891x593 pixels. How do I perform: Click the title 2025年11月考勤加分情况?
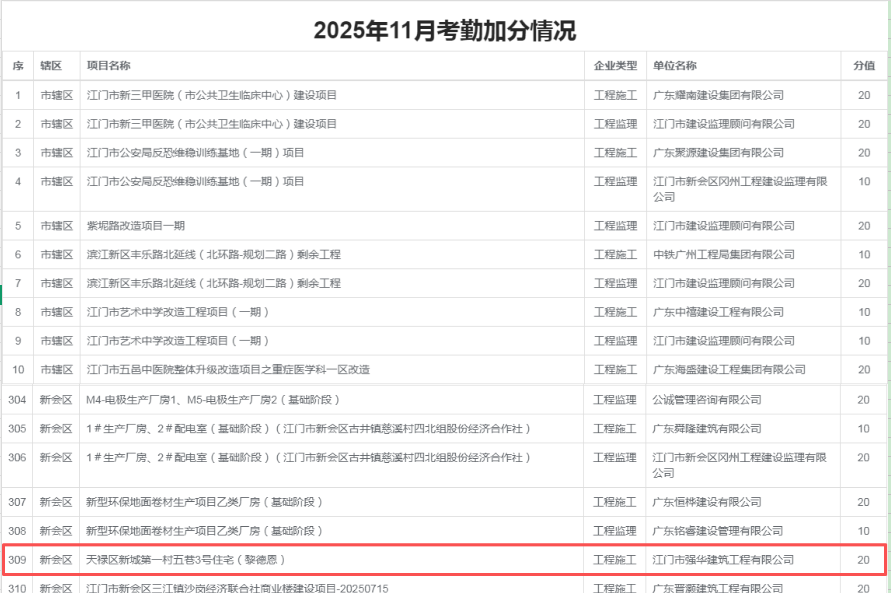445,30
